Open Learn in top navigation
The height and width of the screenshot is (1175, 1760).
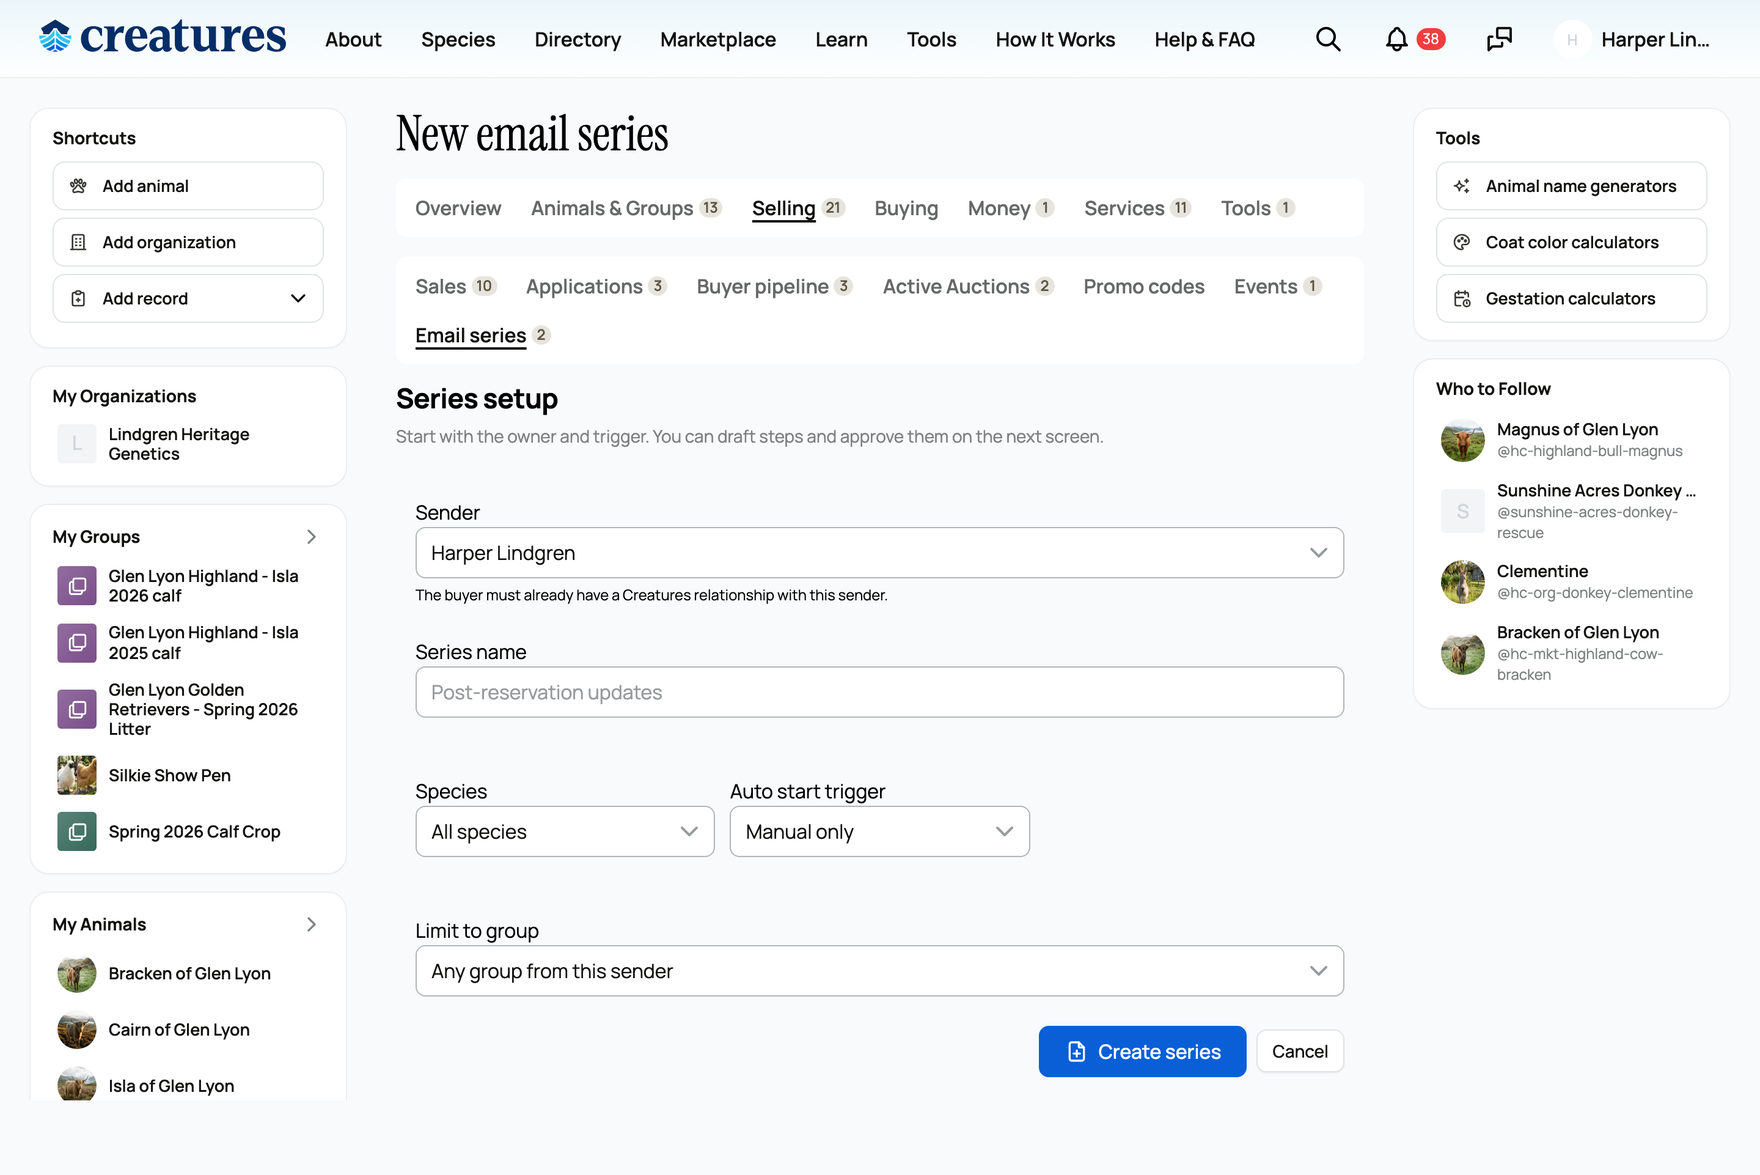(x=841, y=39)
